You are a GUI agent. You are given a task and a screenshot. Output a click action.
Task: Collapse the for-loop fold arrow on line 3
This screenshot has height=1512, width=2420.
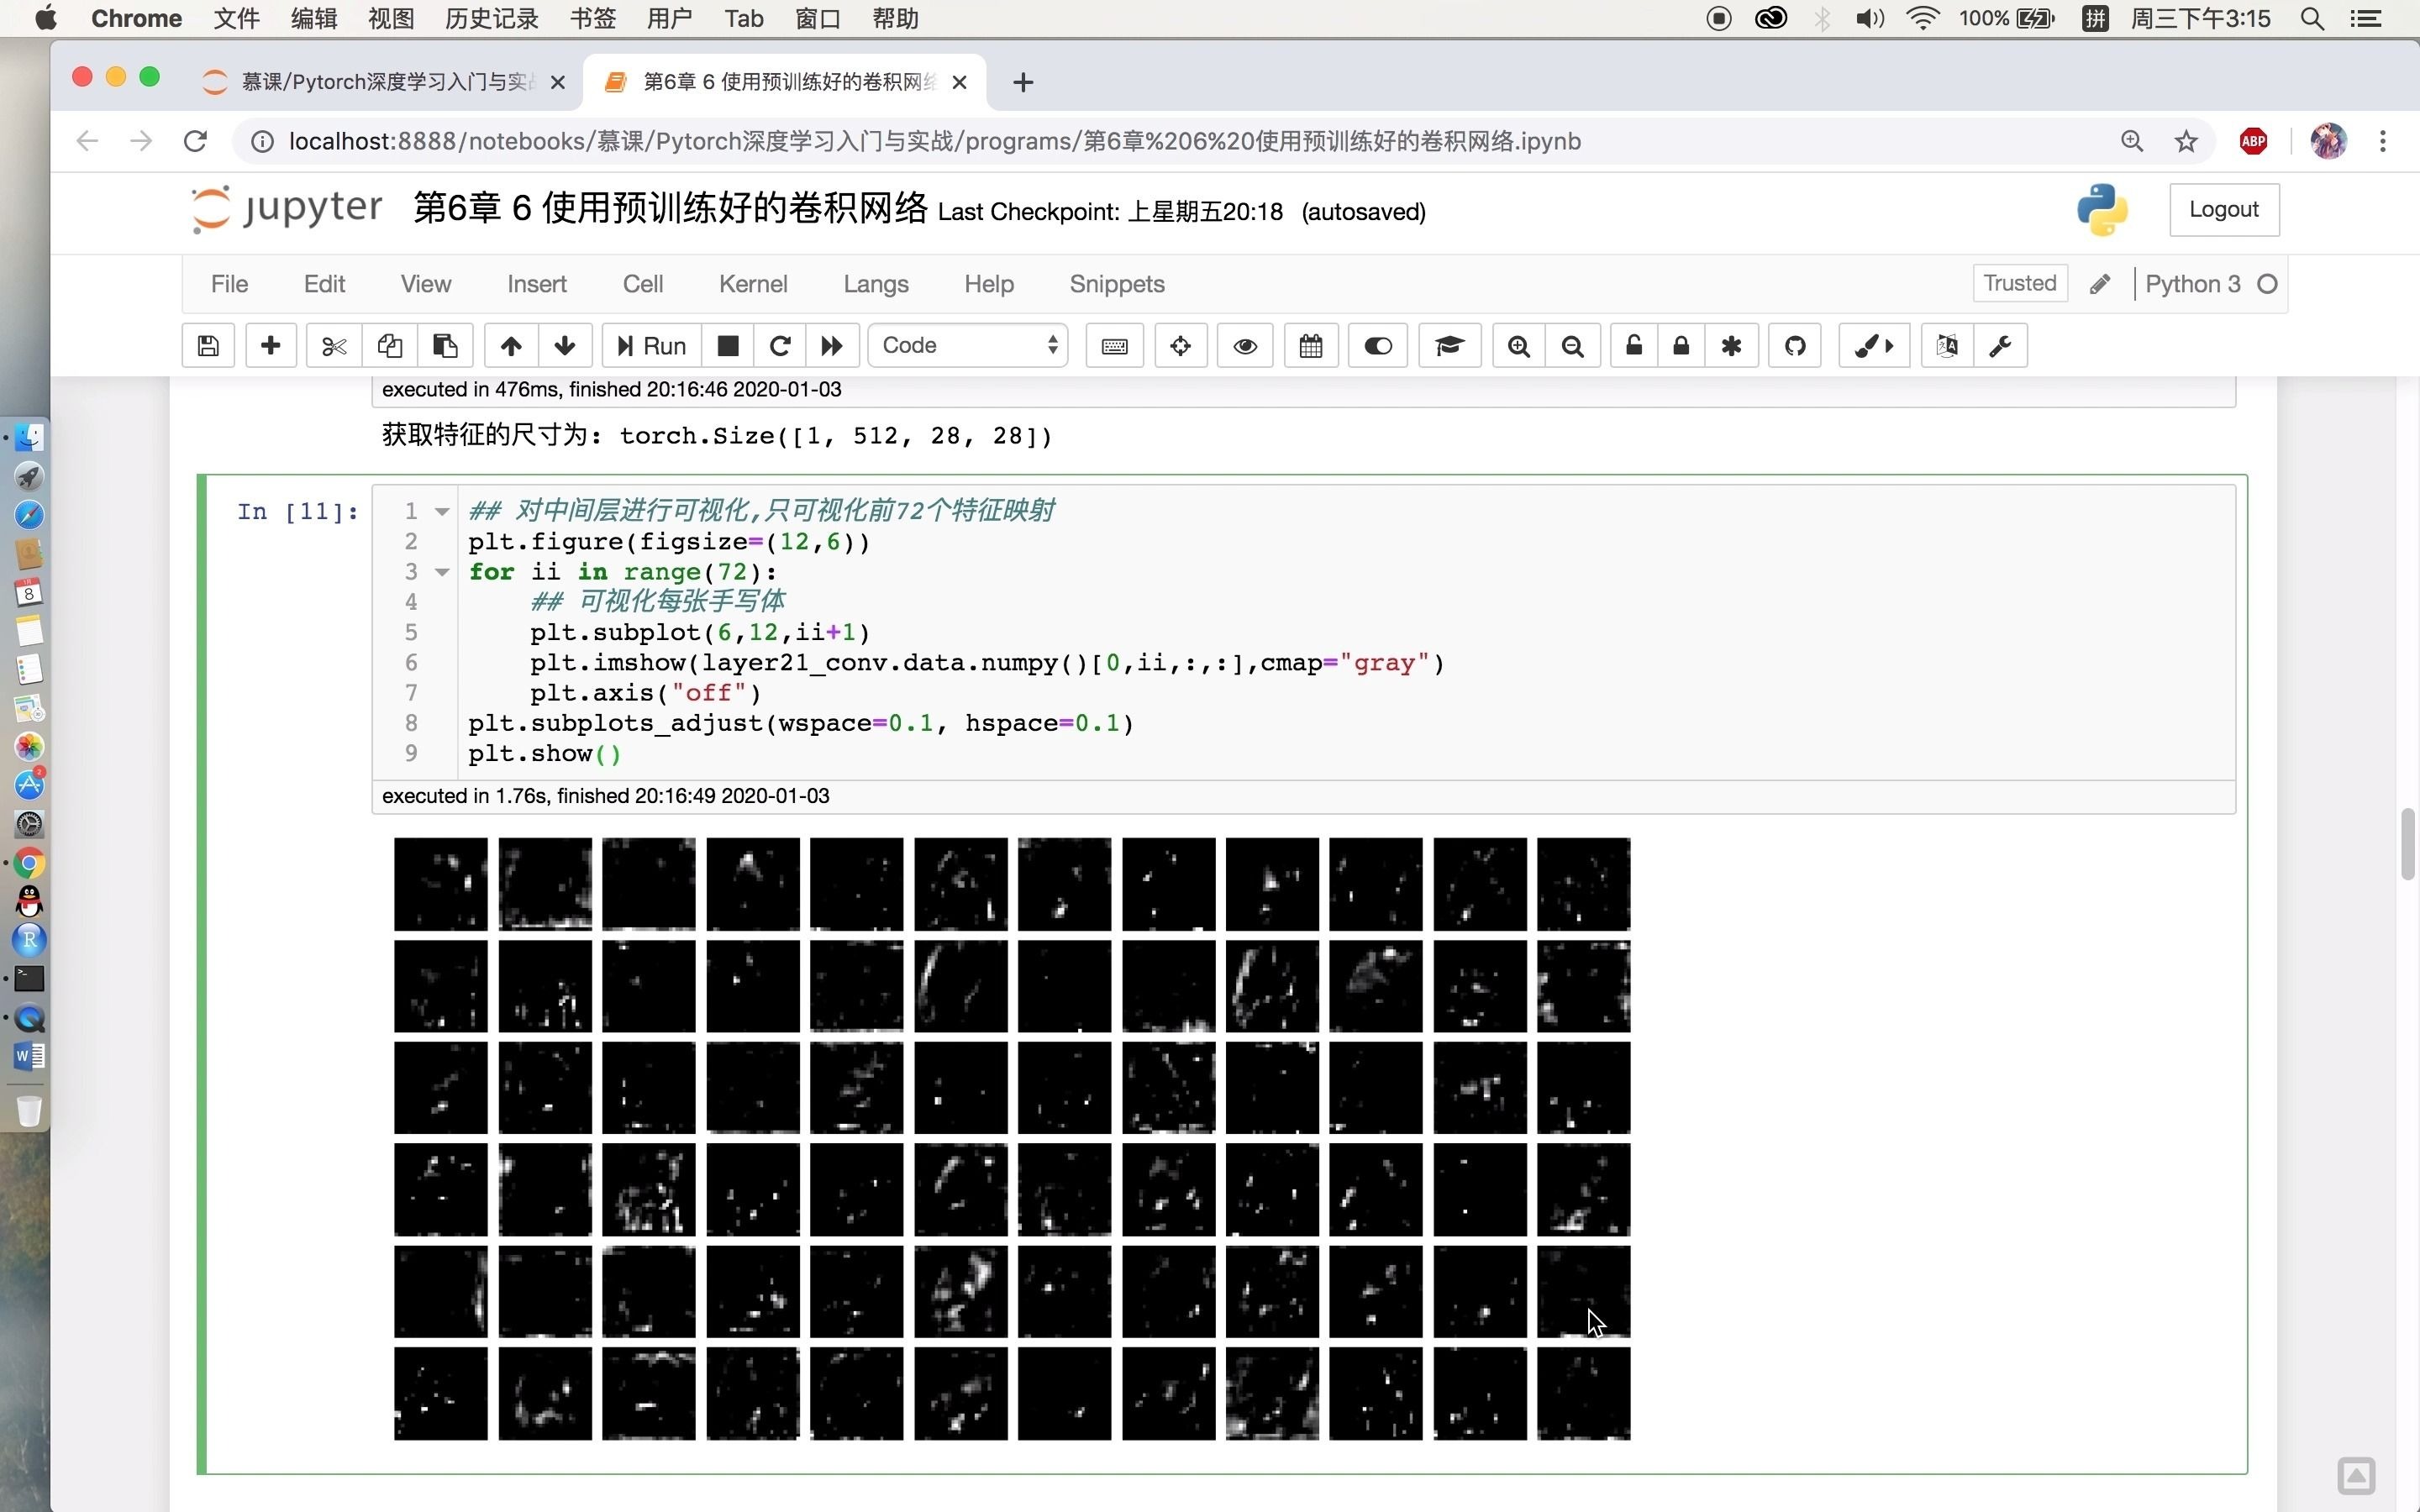tap(441, 573)
